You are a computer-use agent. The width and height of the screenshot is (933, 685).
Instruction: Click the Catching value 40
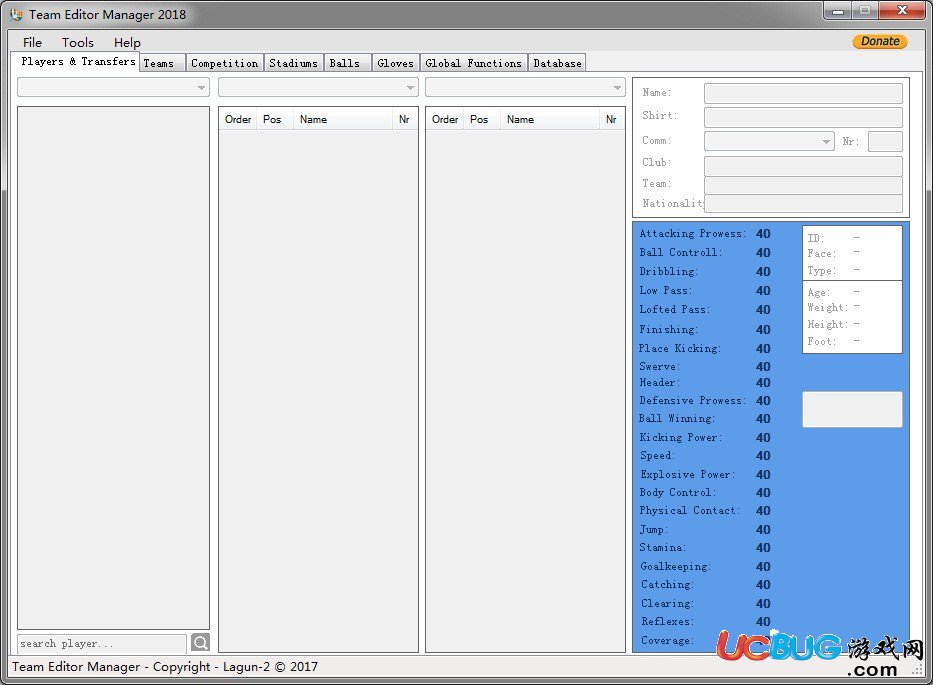click(x=763, y=584)
